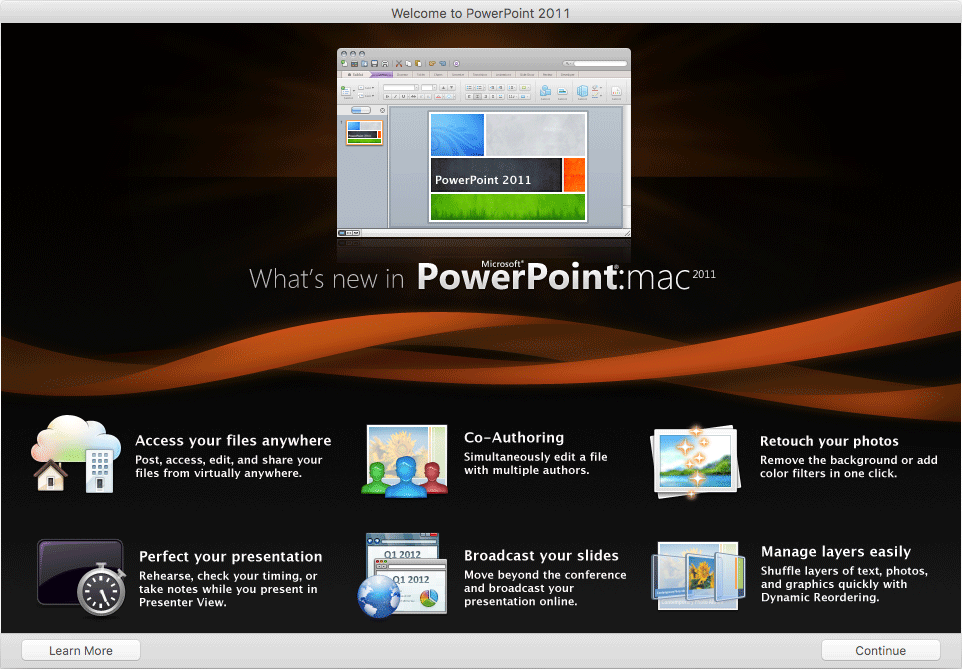
Task: Click the stopwatch presentation icon
Action: point(82,577)
